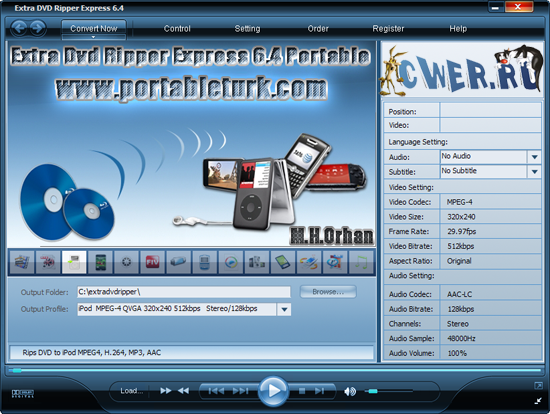Select the 3GP film profile icon
Image resolution: width=550 pixels, height=414 pixels.
[x=48, y=262]
